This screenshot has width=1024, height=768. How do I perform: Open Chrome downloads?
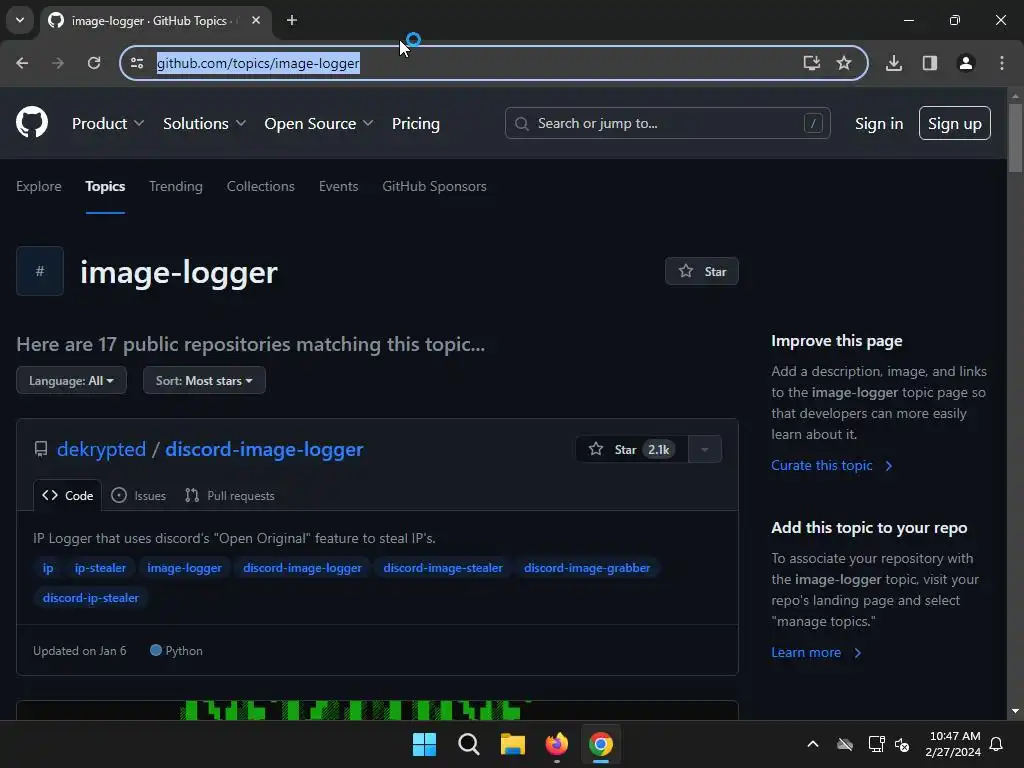(x=894, y=63)
